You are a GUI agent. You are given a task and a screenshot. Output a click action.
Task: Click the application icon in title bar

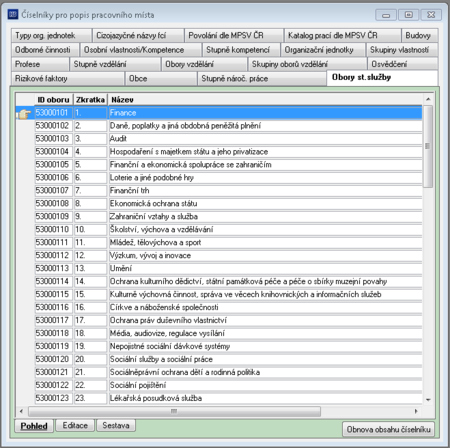[x=13, y=14]
